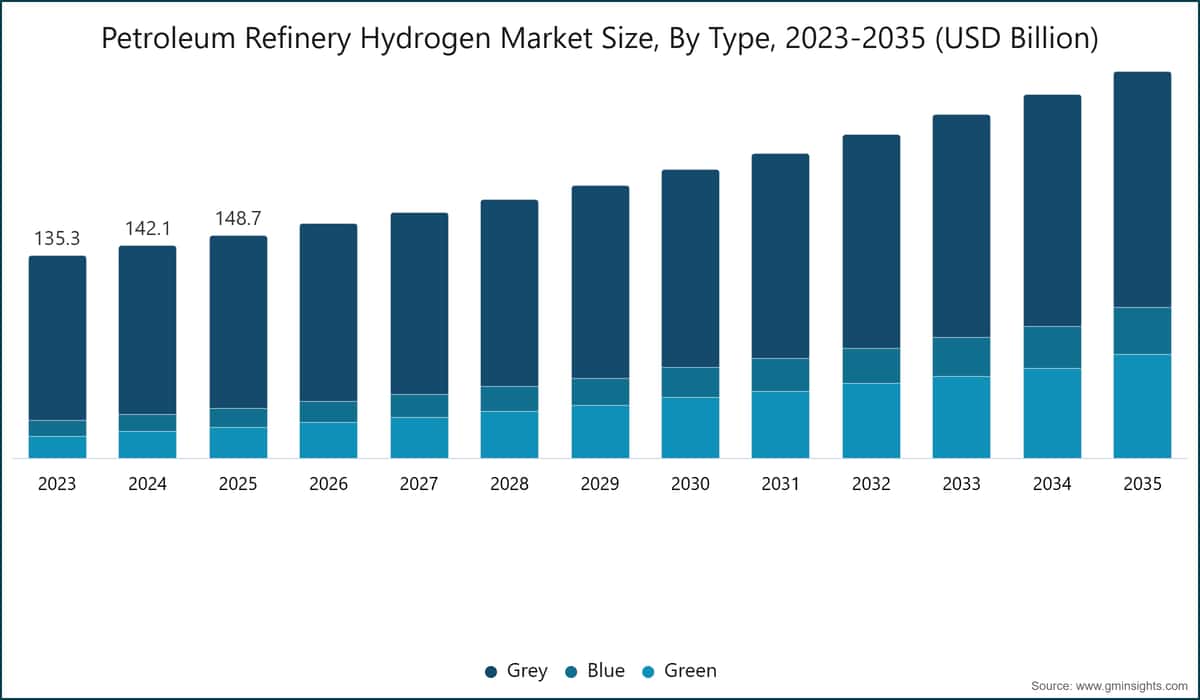Image resolution: width=1200 pixels, height=700 pixels.
Task: Click the Grey legend circle marker
Action: coord(491,671)
